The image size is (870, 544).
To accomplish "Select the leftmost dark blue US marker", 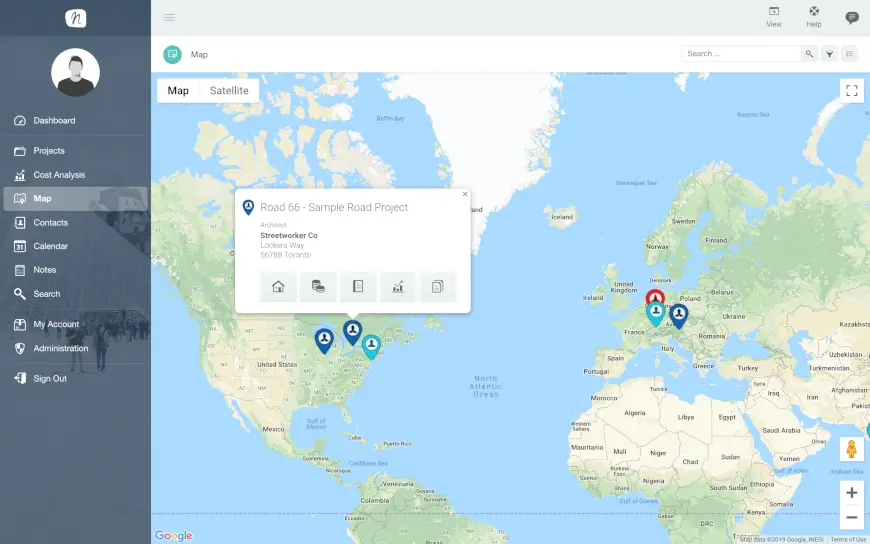I will pos(325,341).
